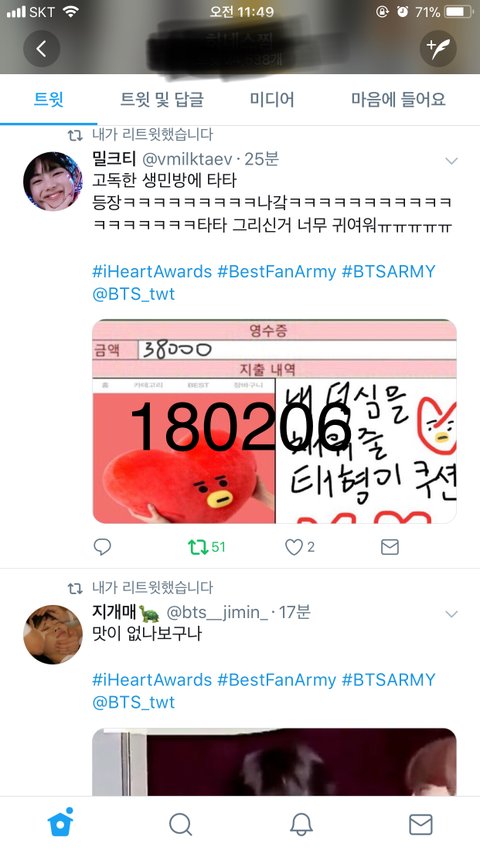Screen dimensions: 480x853
Task: Switch to the 트윗 및 답글 tab
Action: point(162,100)
